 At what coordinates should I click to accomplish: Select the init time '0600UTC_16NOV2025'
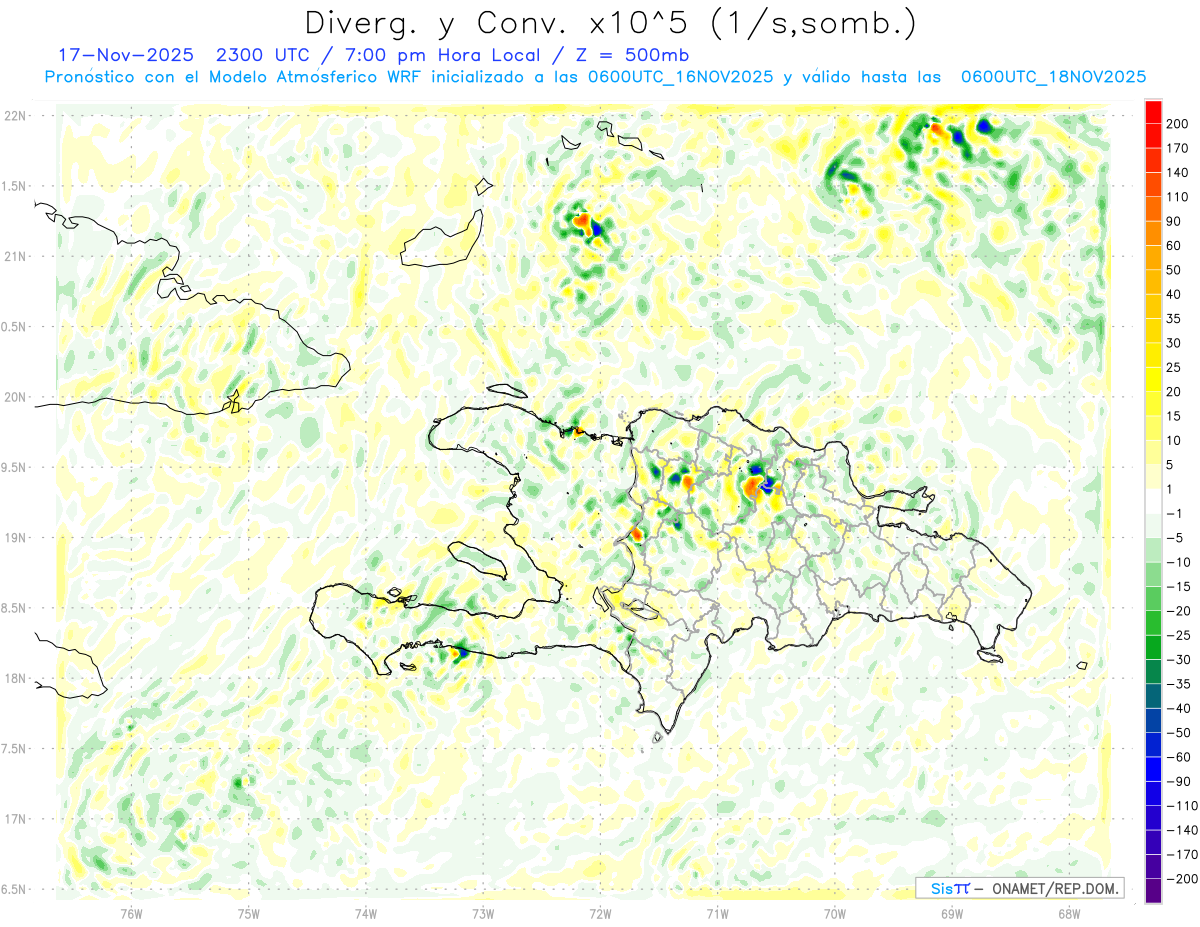pos(680,77)
